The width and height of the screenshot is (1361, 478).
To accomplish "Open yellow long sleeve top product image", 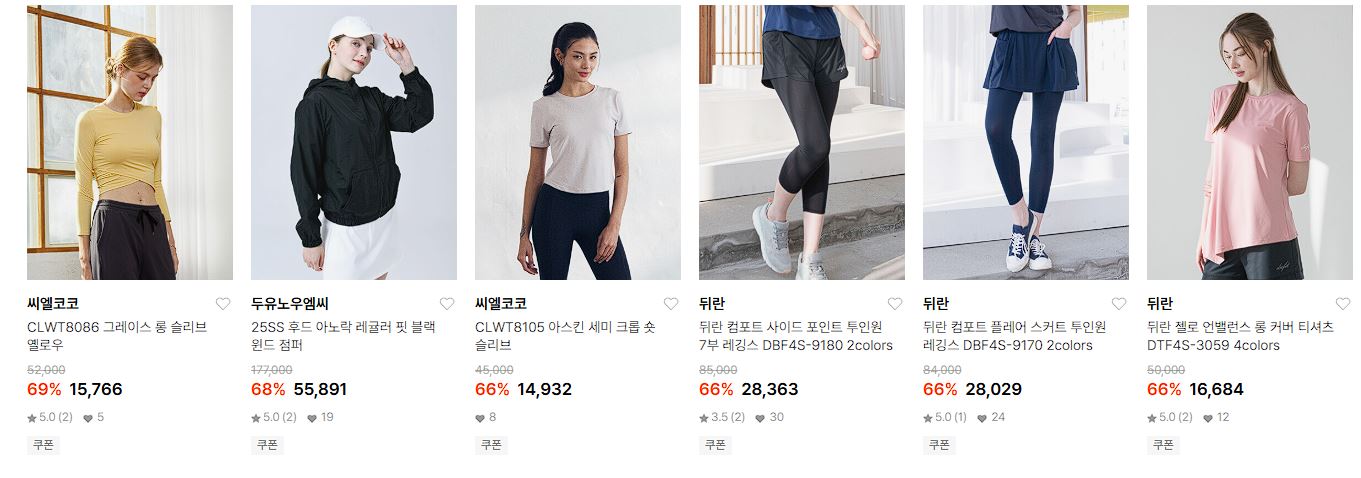I will coord(130,142).
